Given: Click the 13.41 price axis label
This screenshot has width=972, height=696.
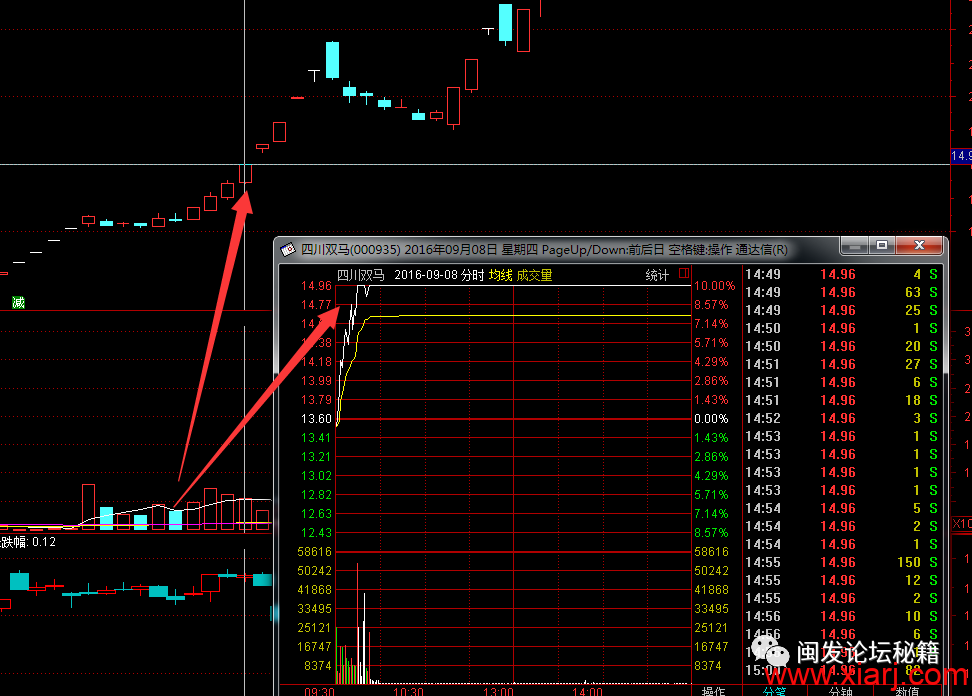Looking at the screenshot, I should [316, 438].
